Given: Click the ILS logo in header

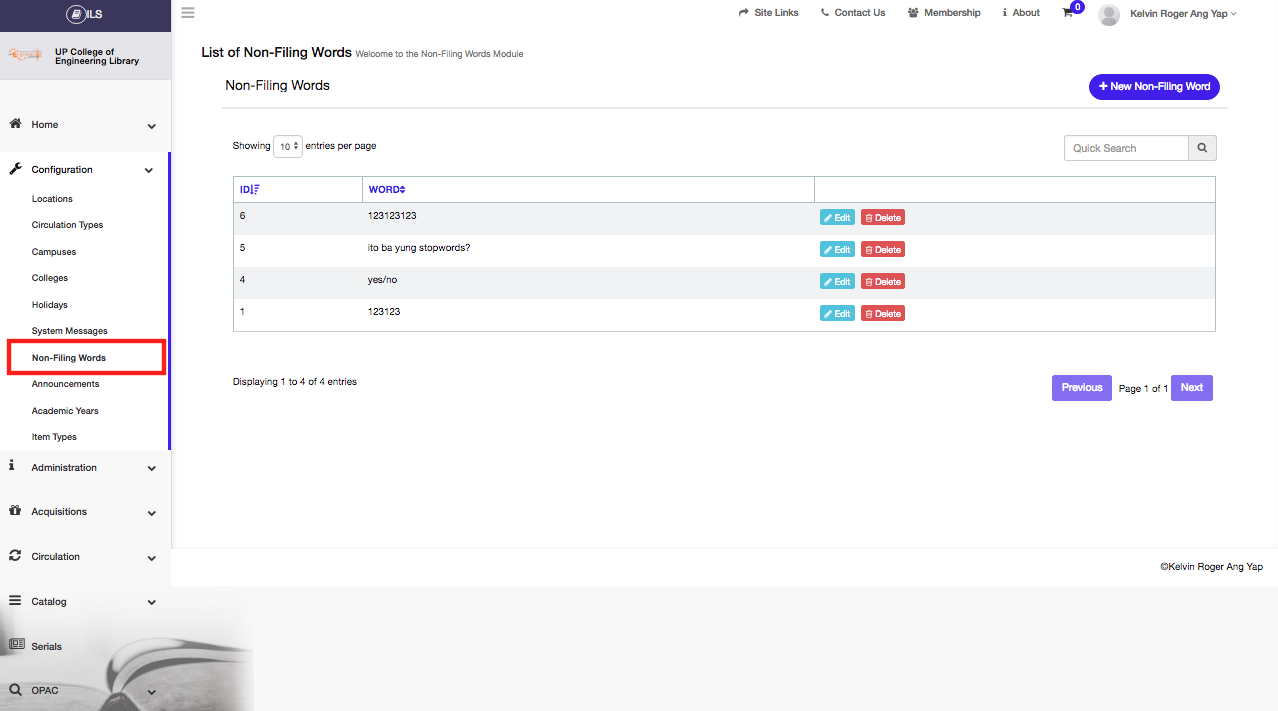Looking at the screenshot, I should pyautogui.click(x=85, y=14).
